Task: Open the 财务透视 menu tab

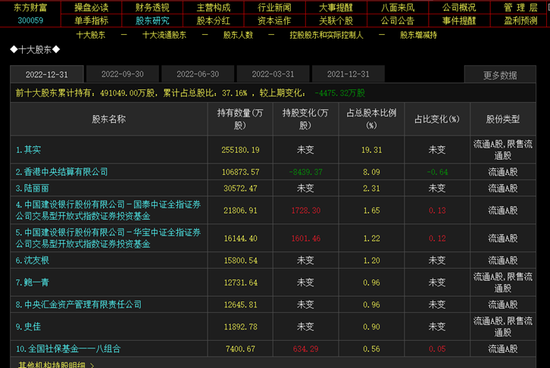Action: [152, 7]
